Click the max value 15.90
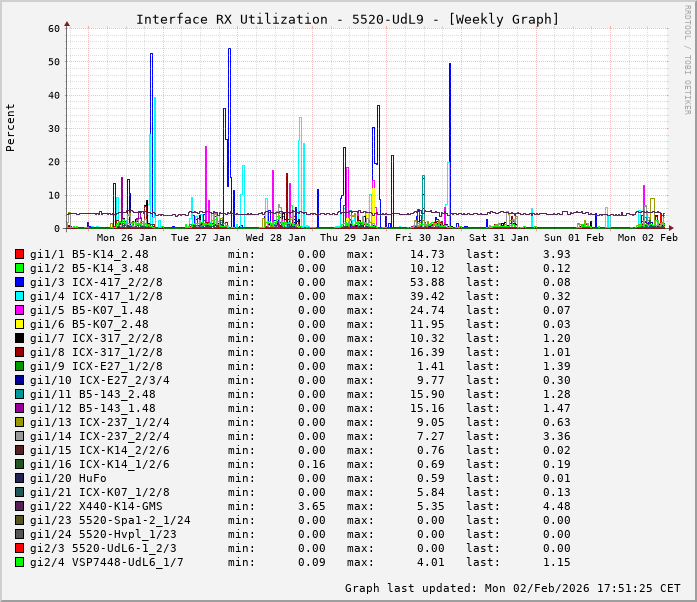 [x=427, y=394]
